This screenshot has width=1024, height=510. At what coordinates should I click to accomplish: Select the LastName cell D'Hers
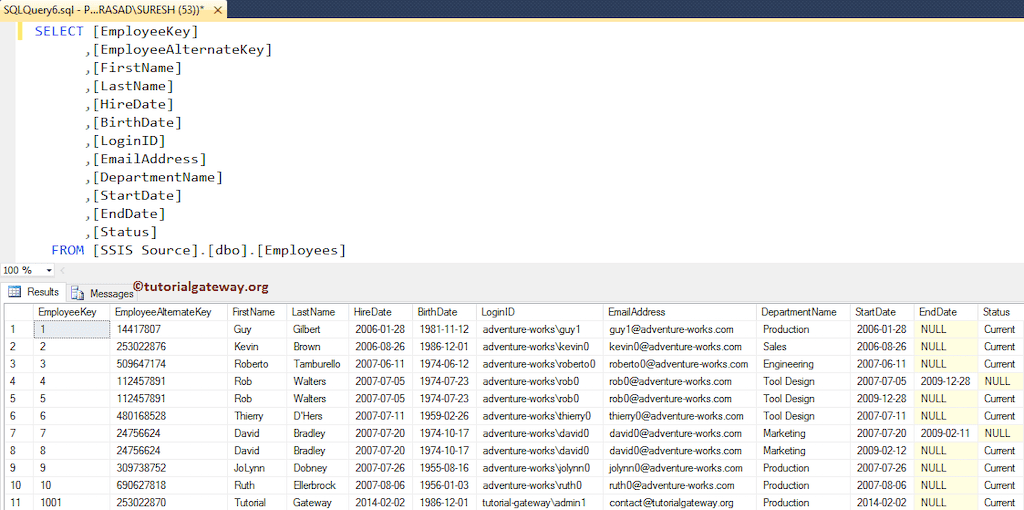coord(317,416)
